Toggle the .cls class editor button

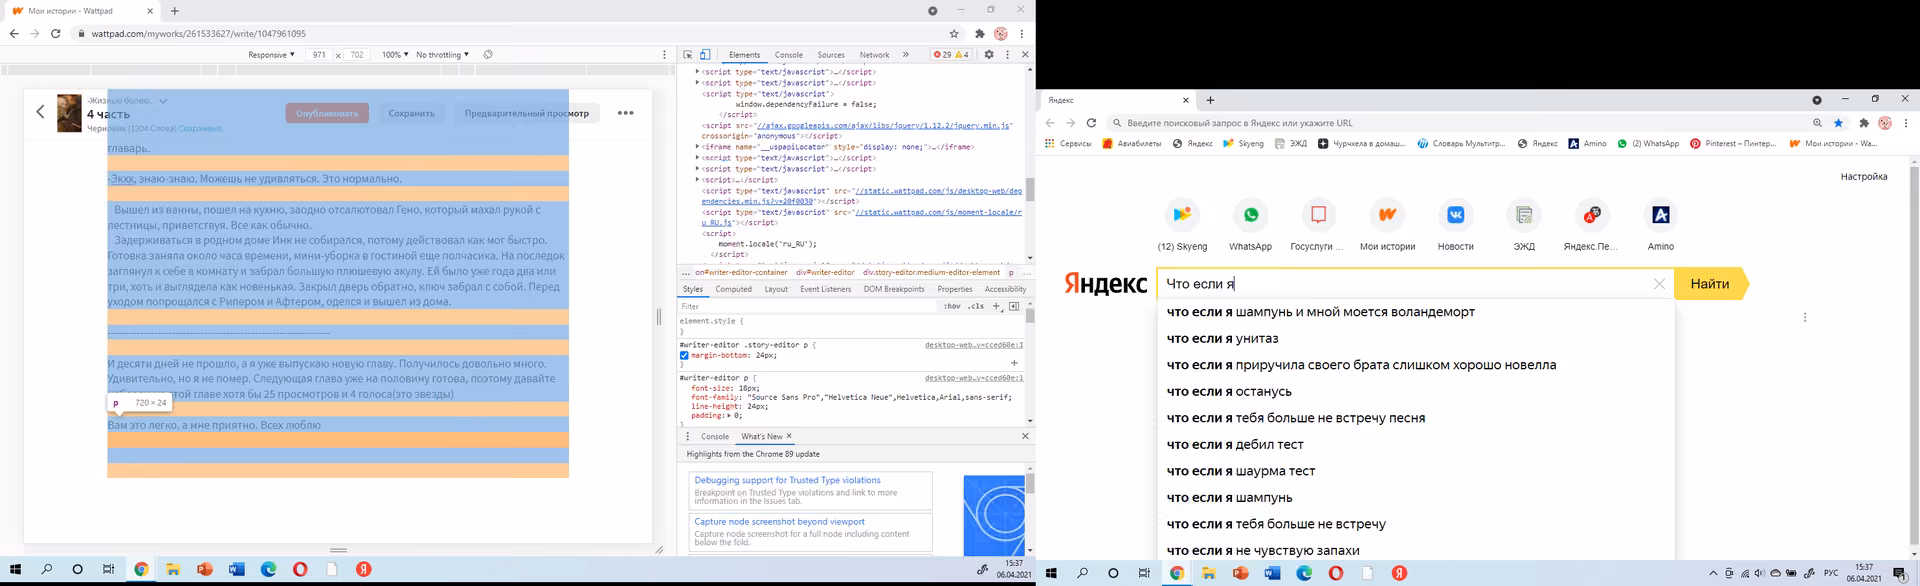coord(976,306)
